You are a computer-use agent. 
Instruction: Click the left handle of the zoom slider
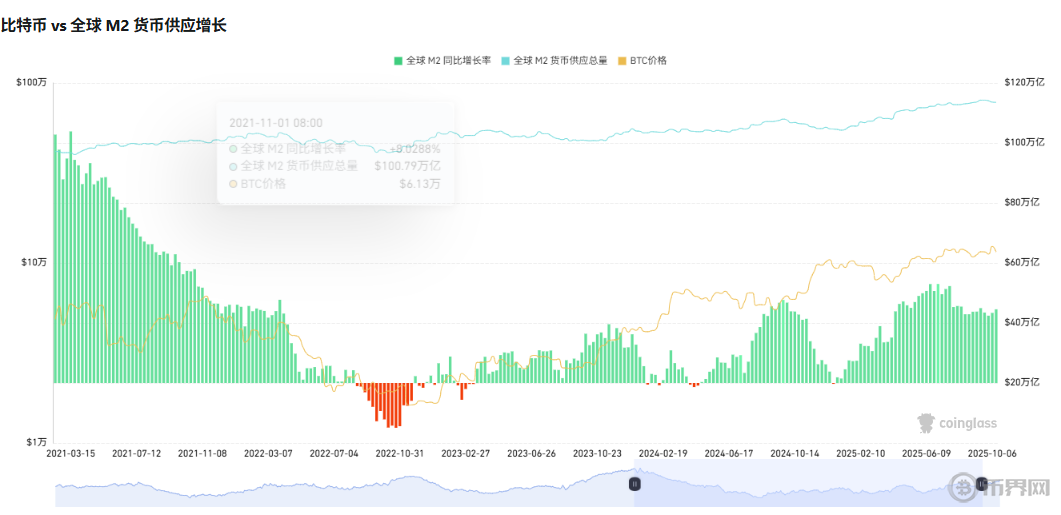634,484
